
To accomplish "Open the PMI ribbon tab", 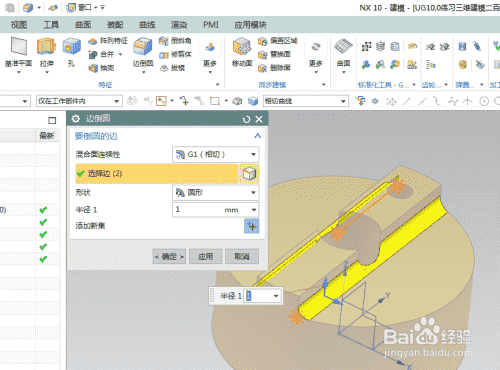I will [211, 25].
